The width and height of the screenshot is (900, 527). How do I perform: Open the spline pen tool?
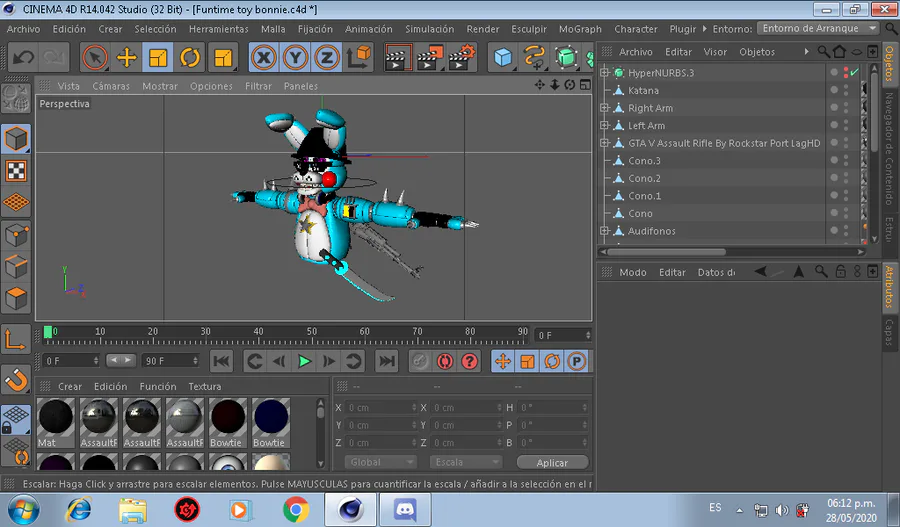click(x=534, y=57)
